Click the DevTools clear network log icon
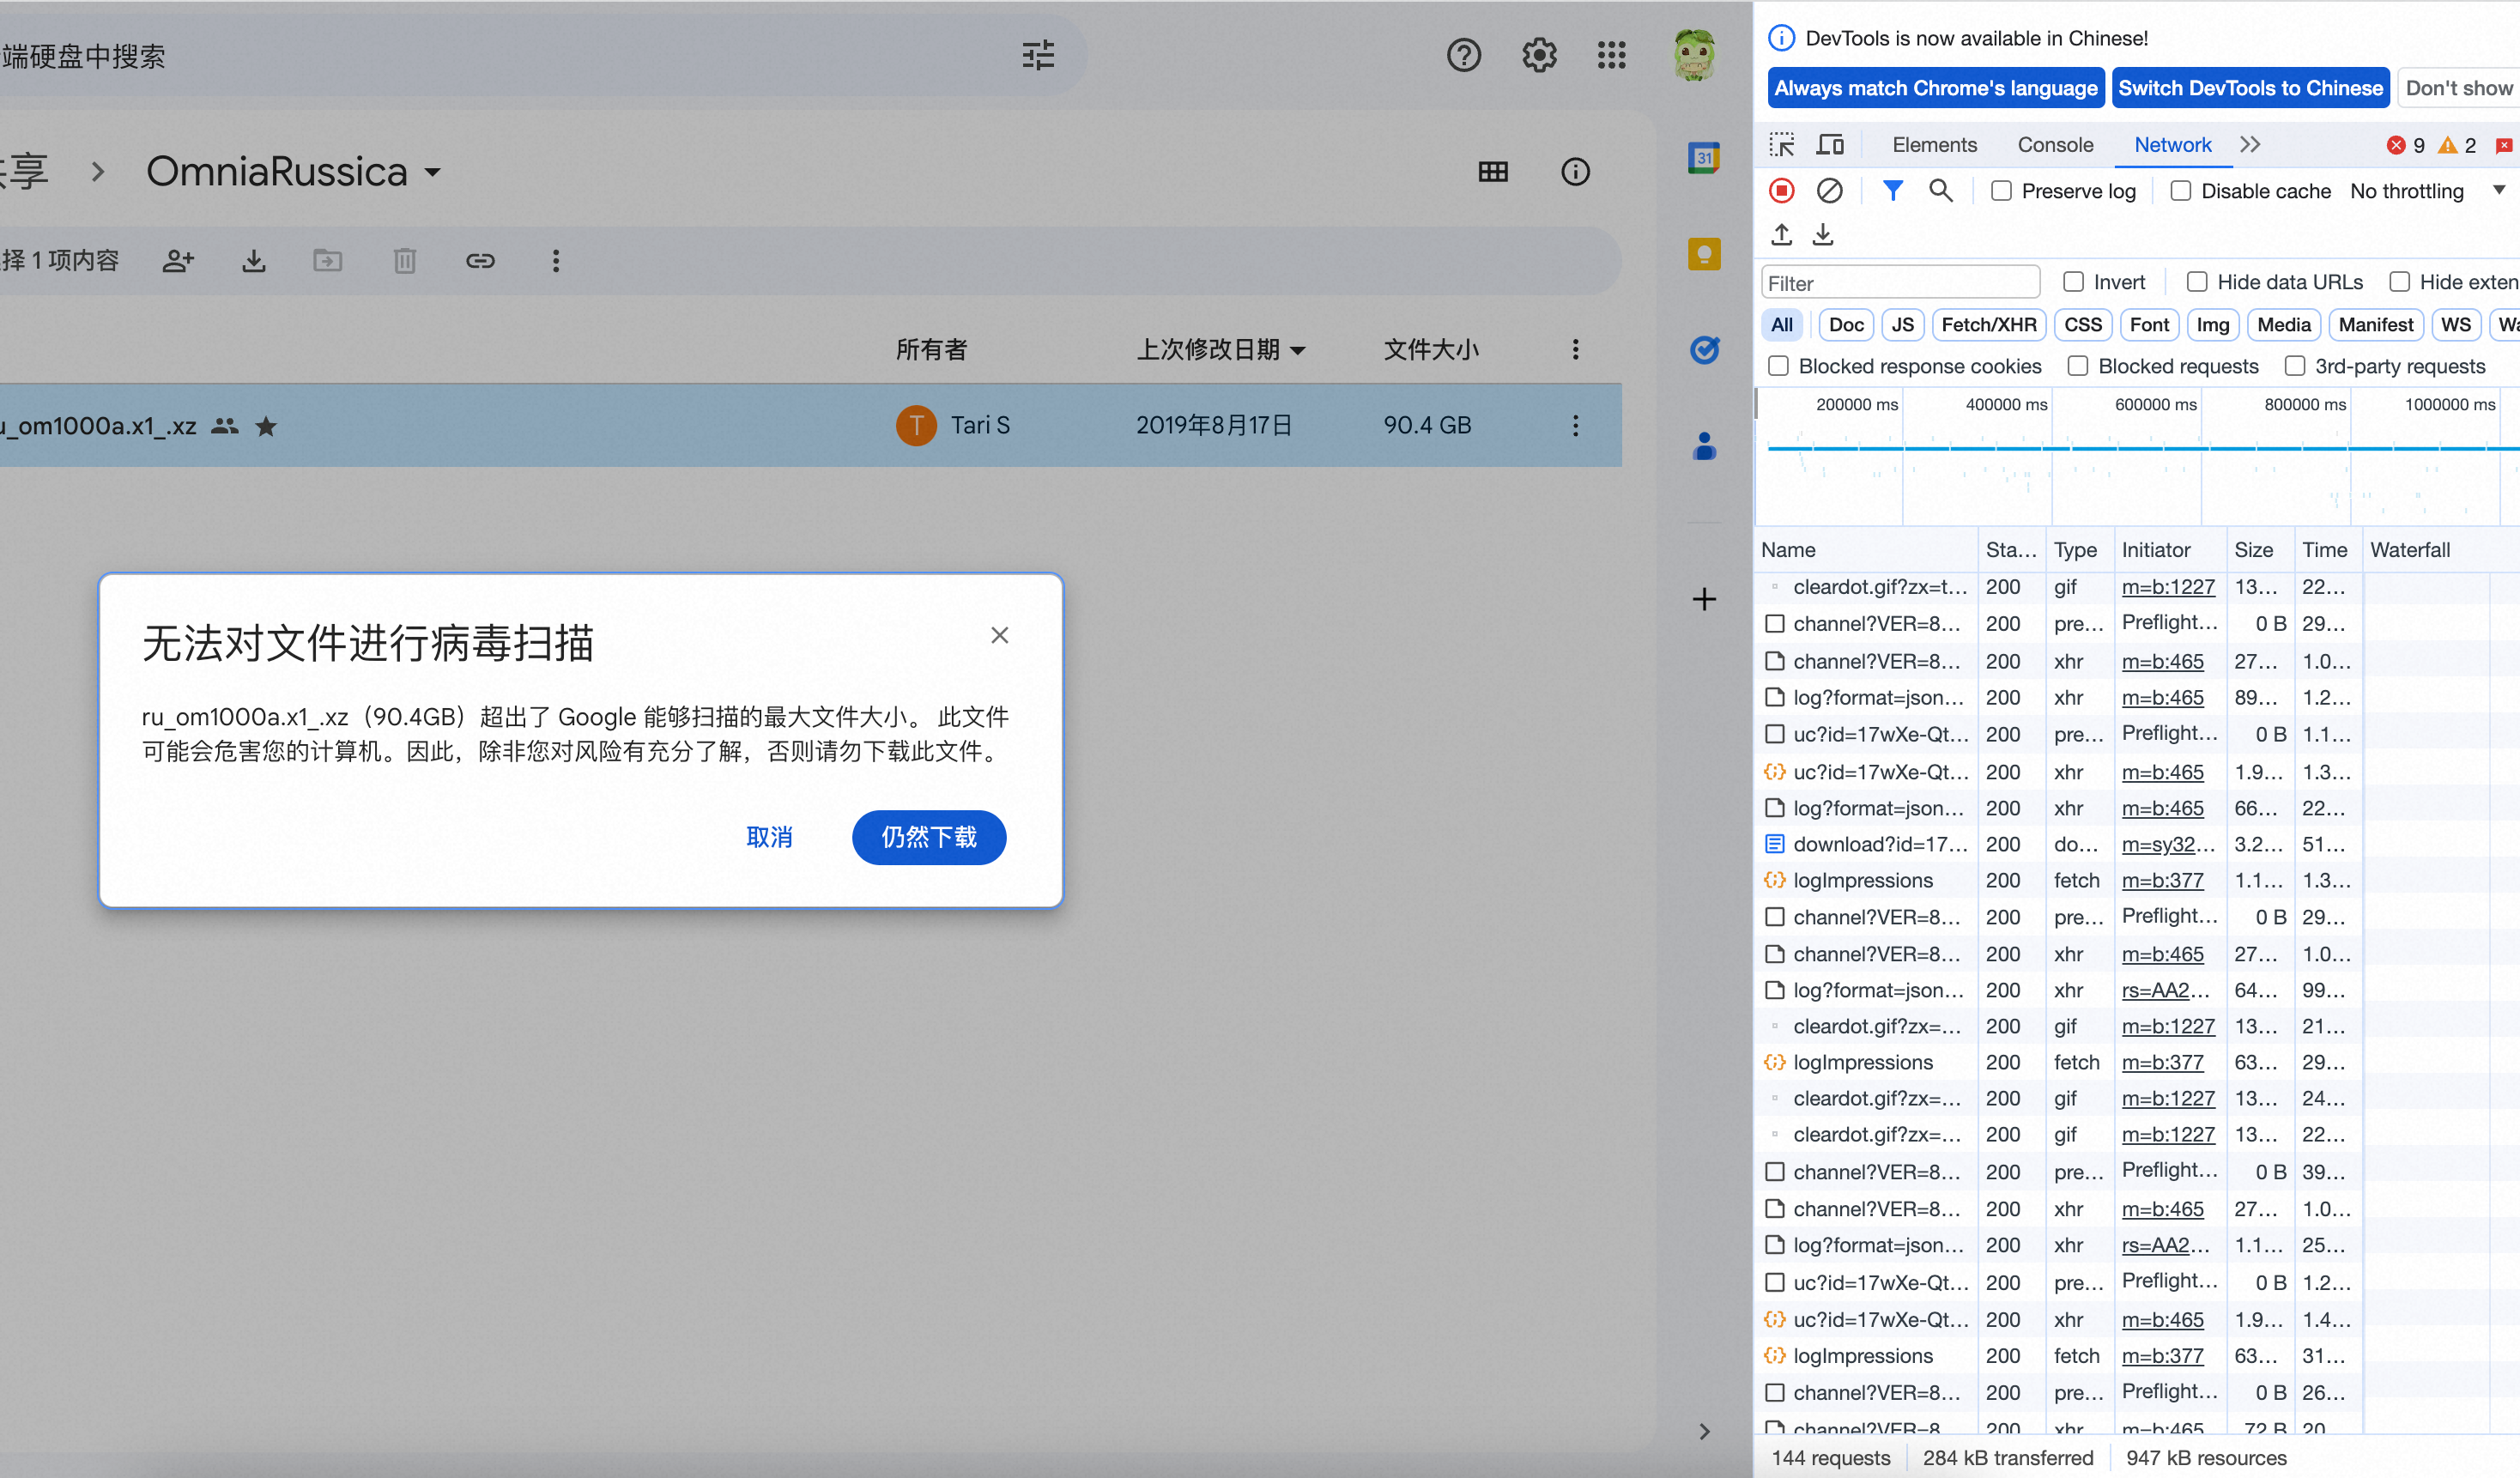The height and width of the screenshot is (1478, 2520). 1829,190
